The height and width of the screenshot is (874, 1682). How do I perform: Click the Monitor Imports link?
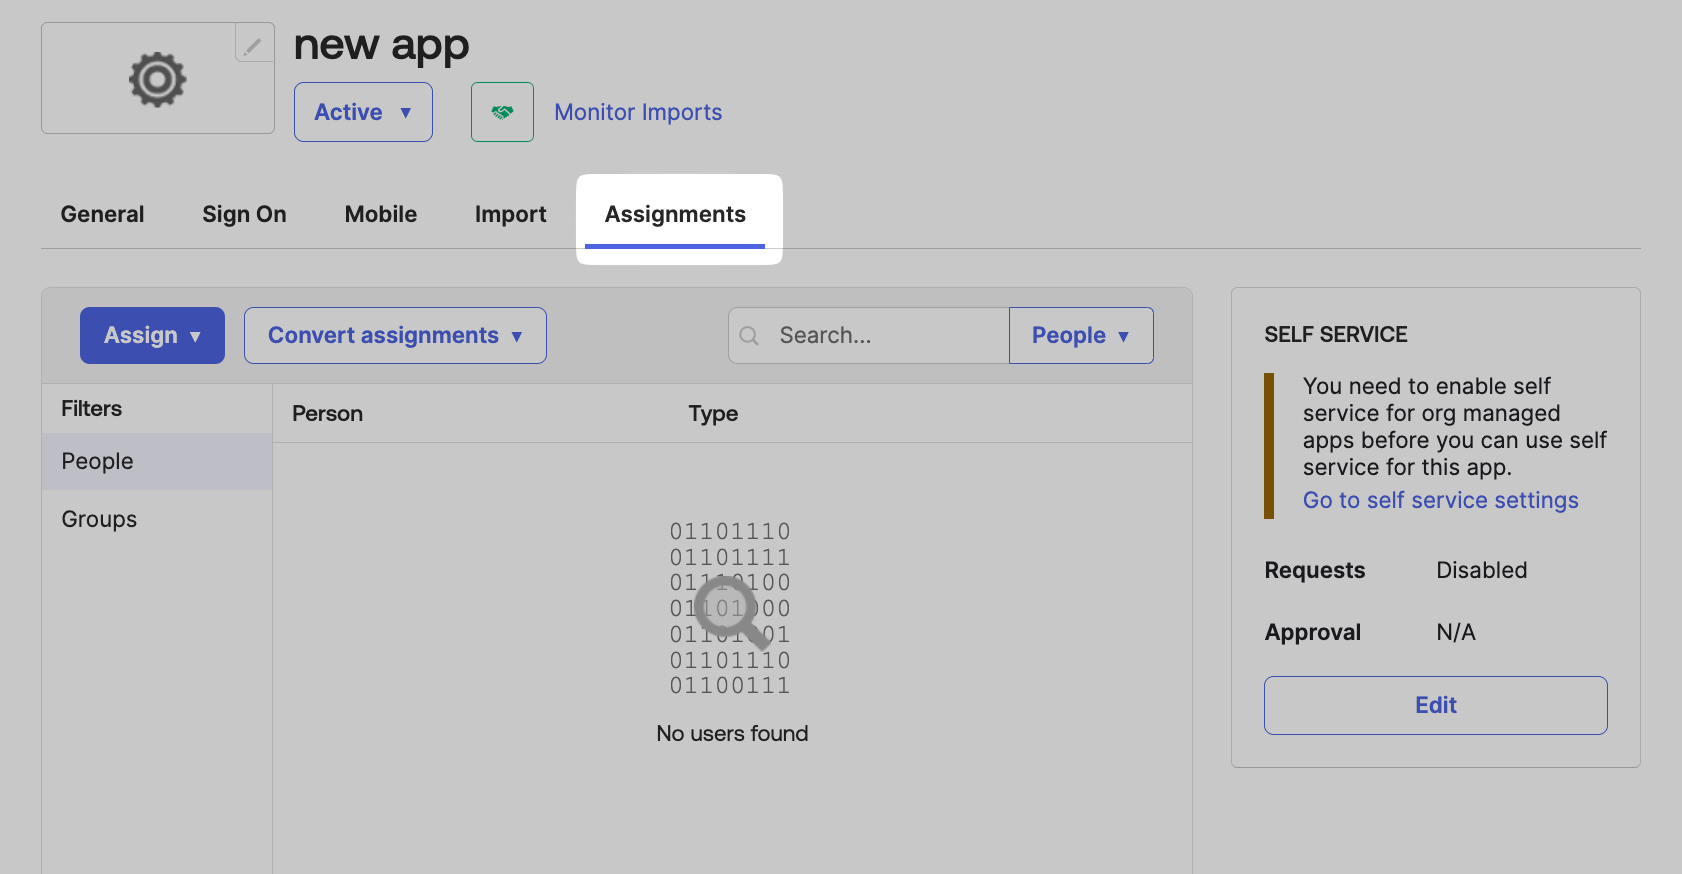coord(638,112)
